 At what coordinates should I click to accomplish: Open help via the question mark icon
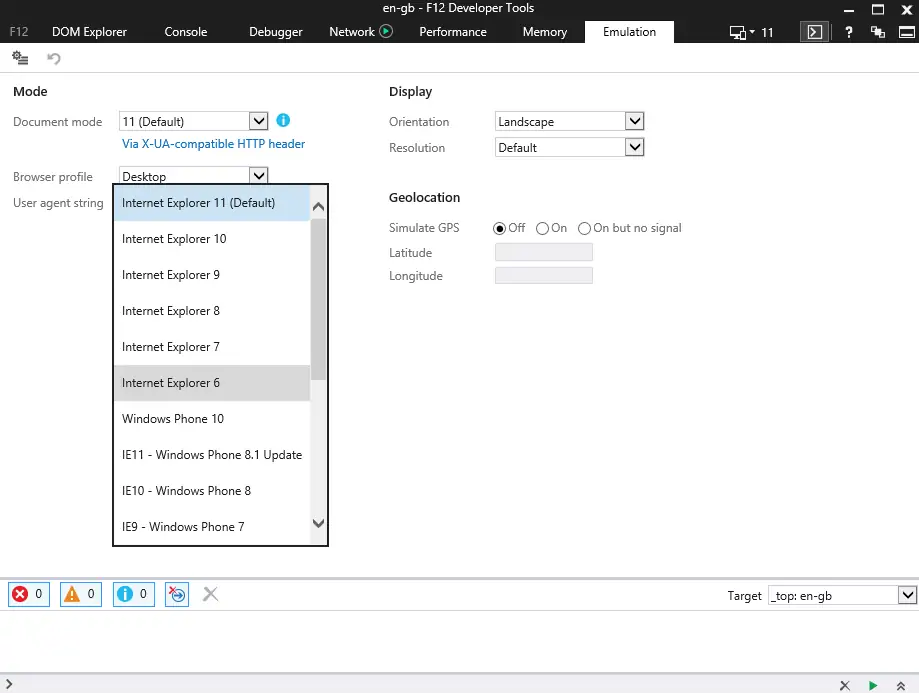click(848, 32)
